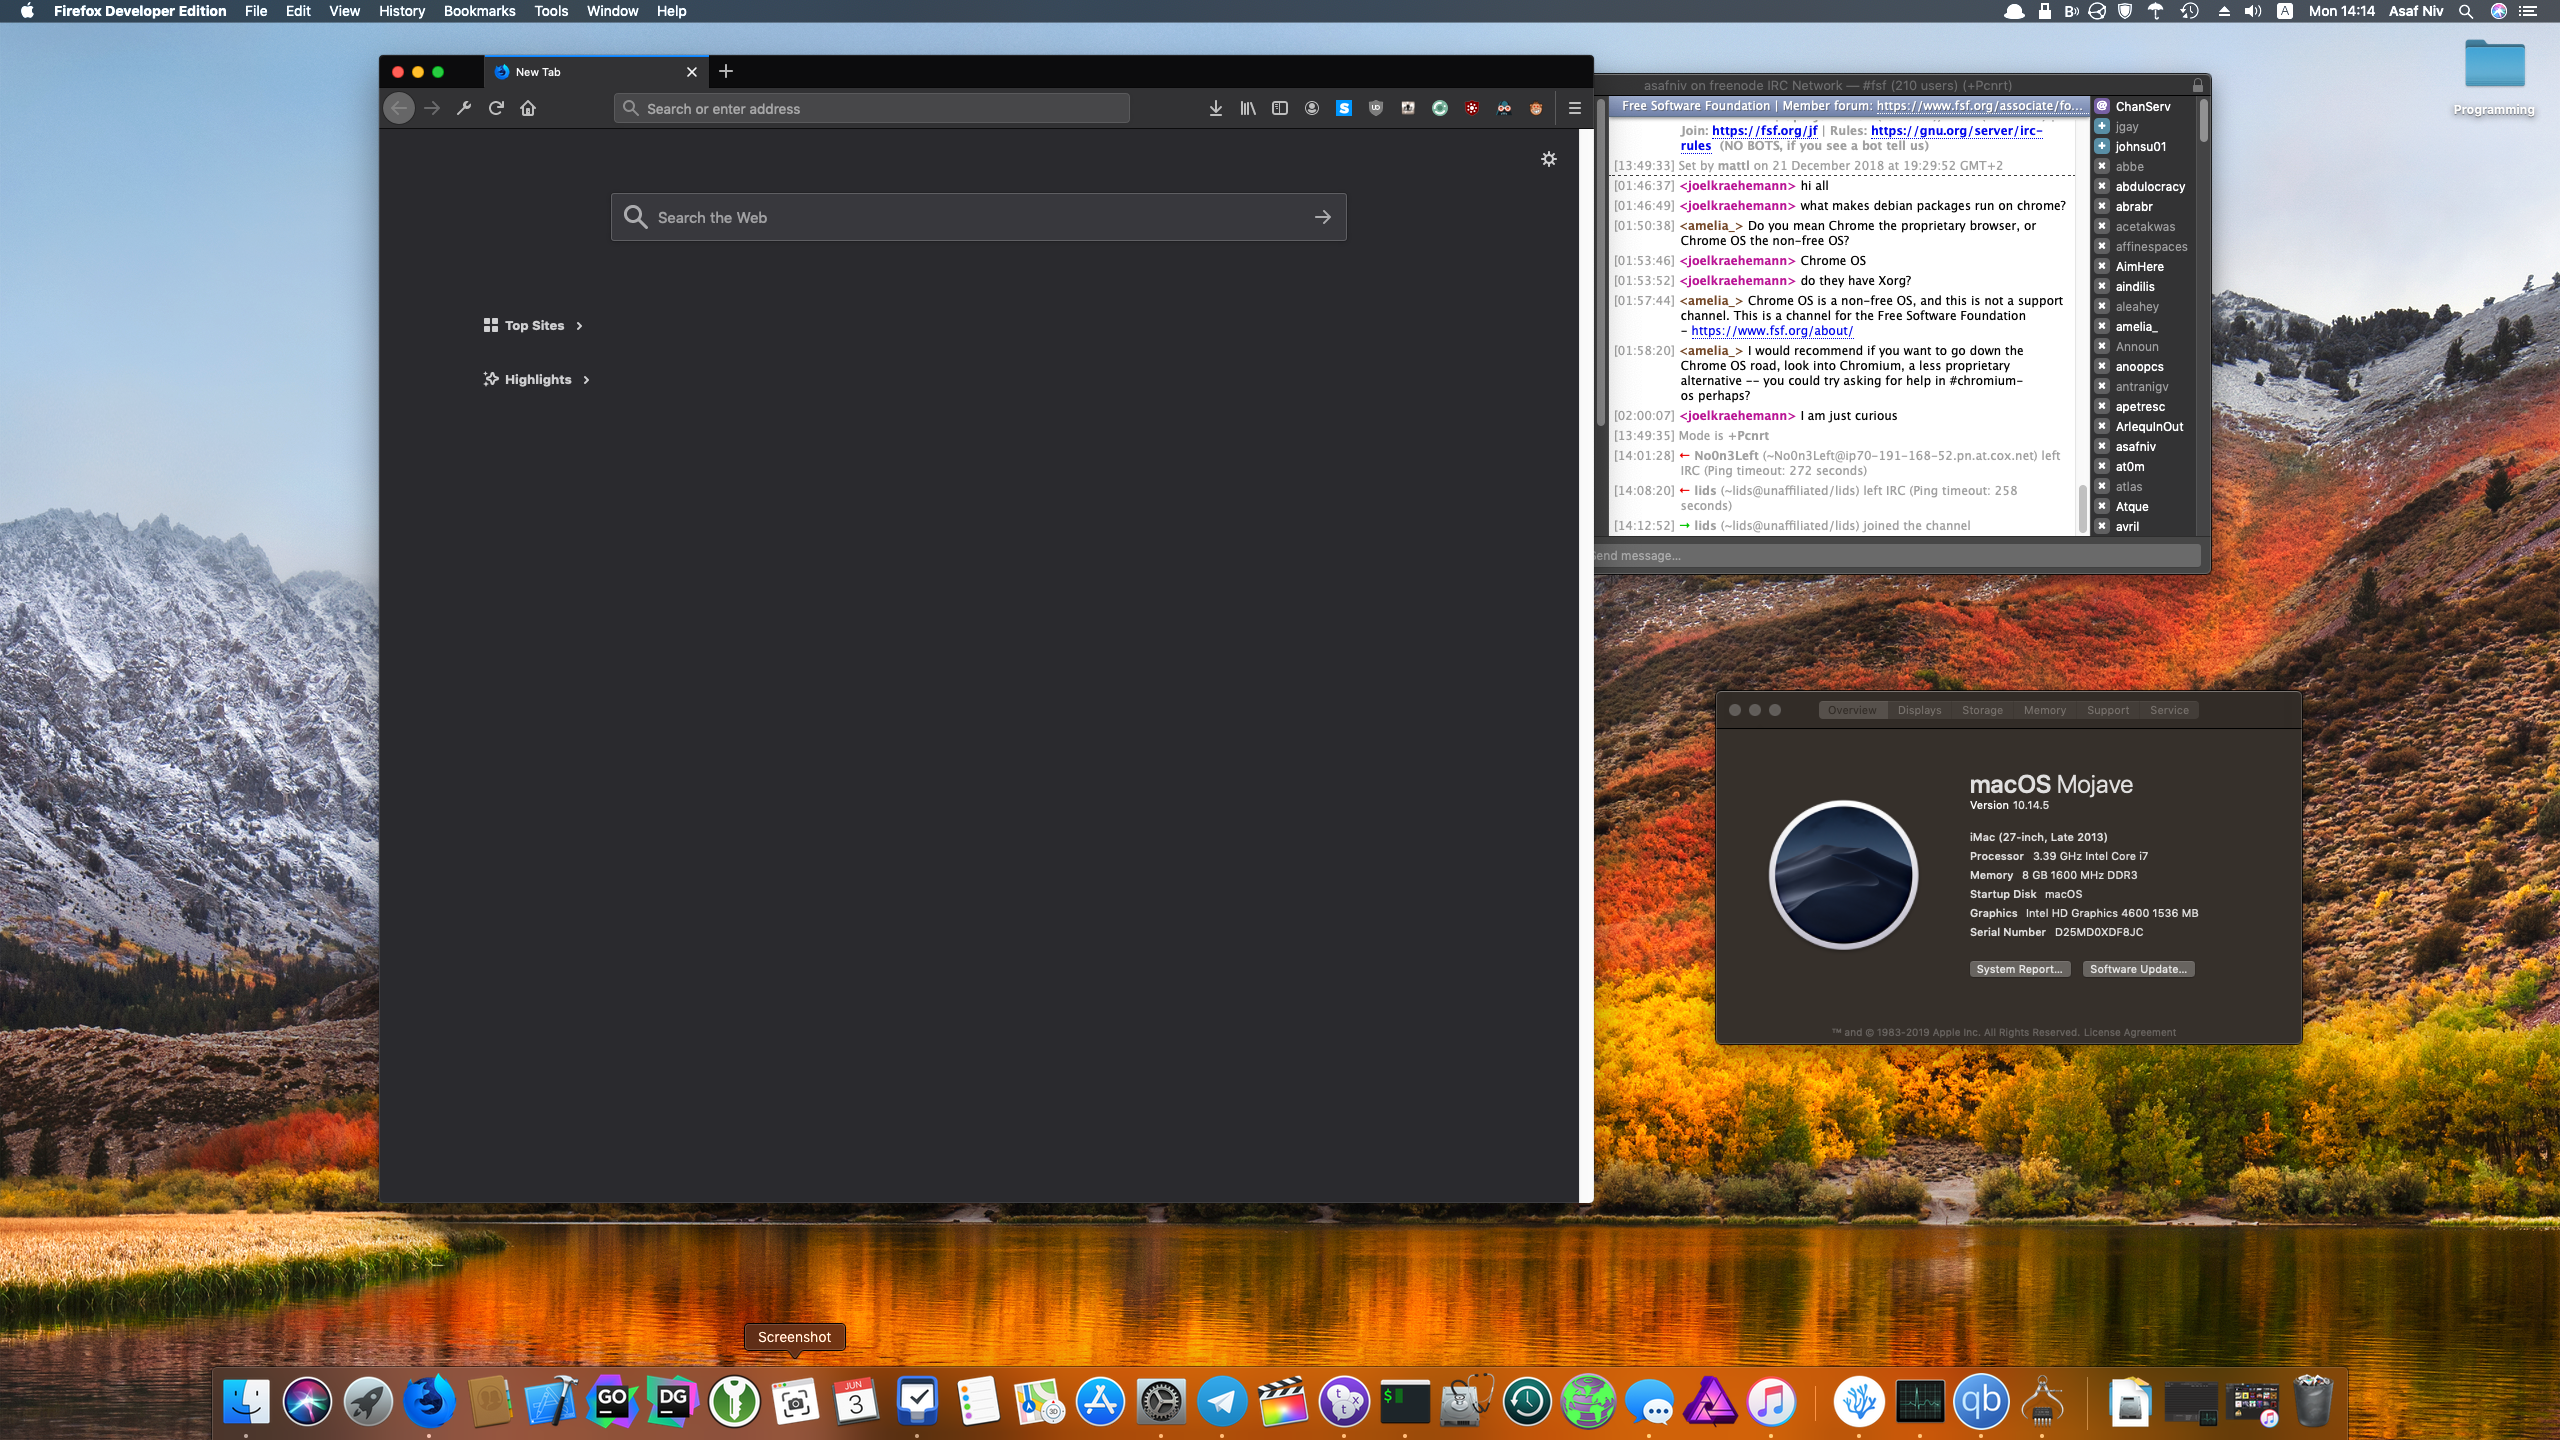Expand the Highlights section chevron

click(586, 380)
